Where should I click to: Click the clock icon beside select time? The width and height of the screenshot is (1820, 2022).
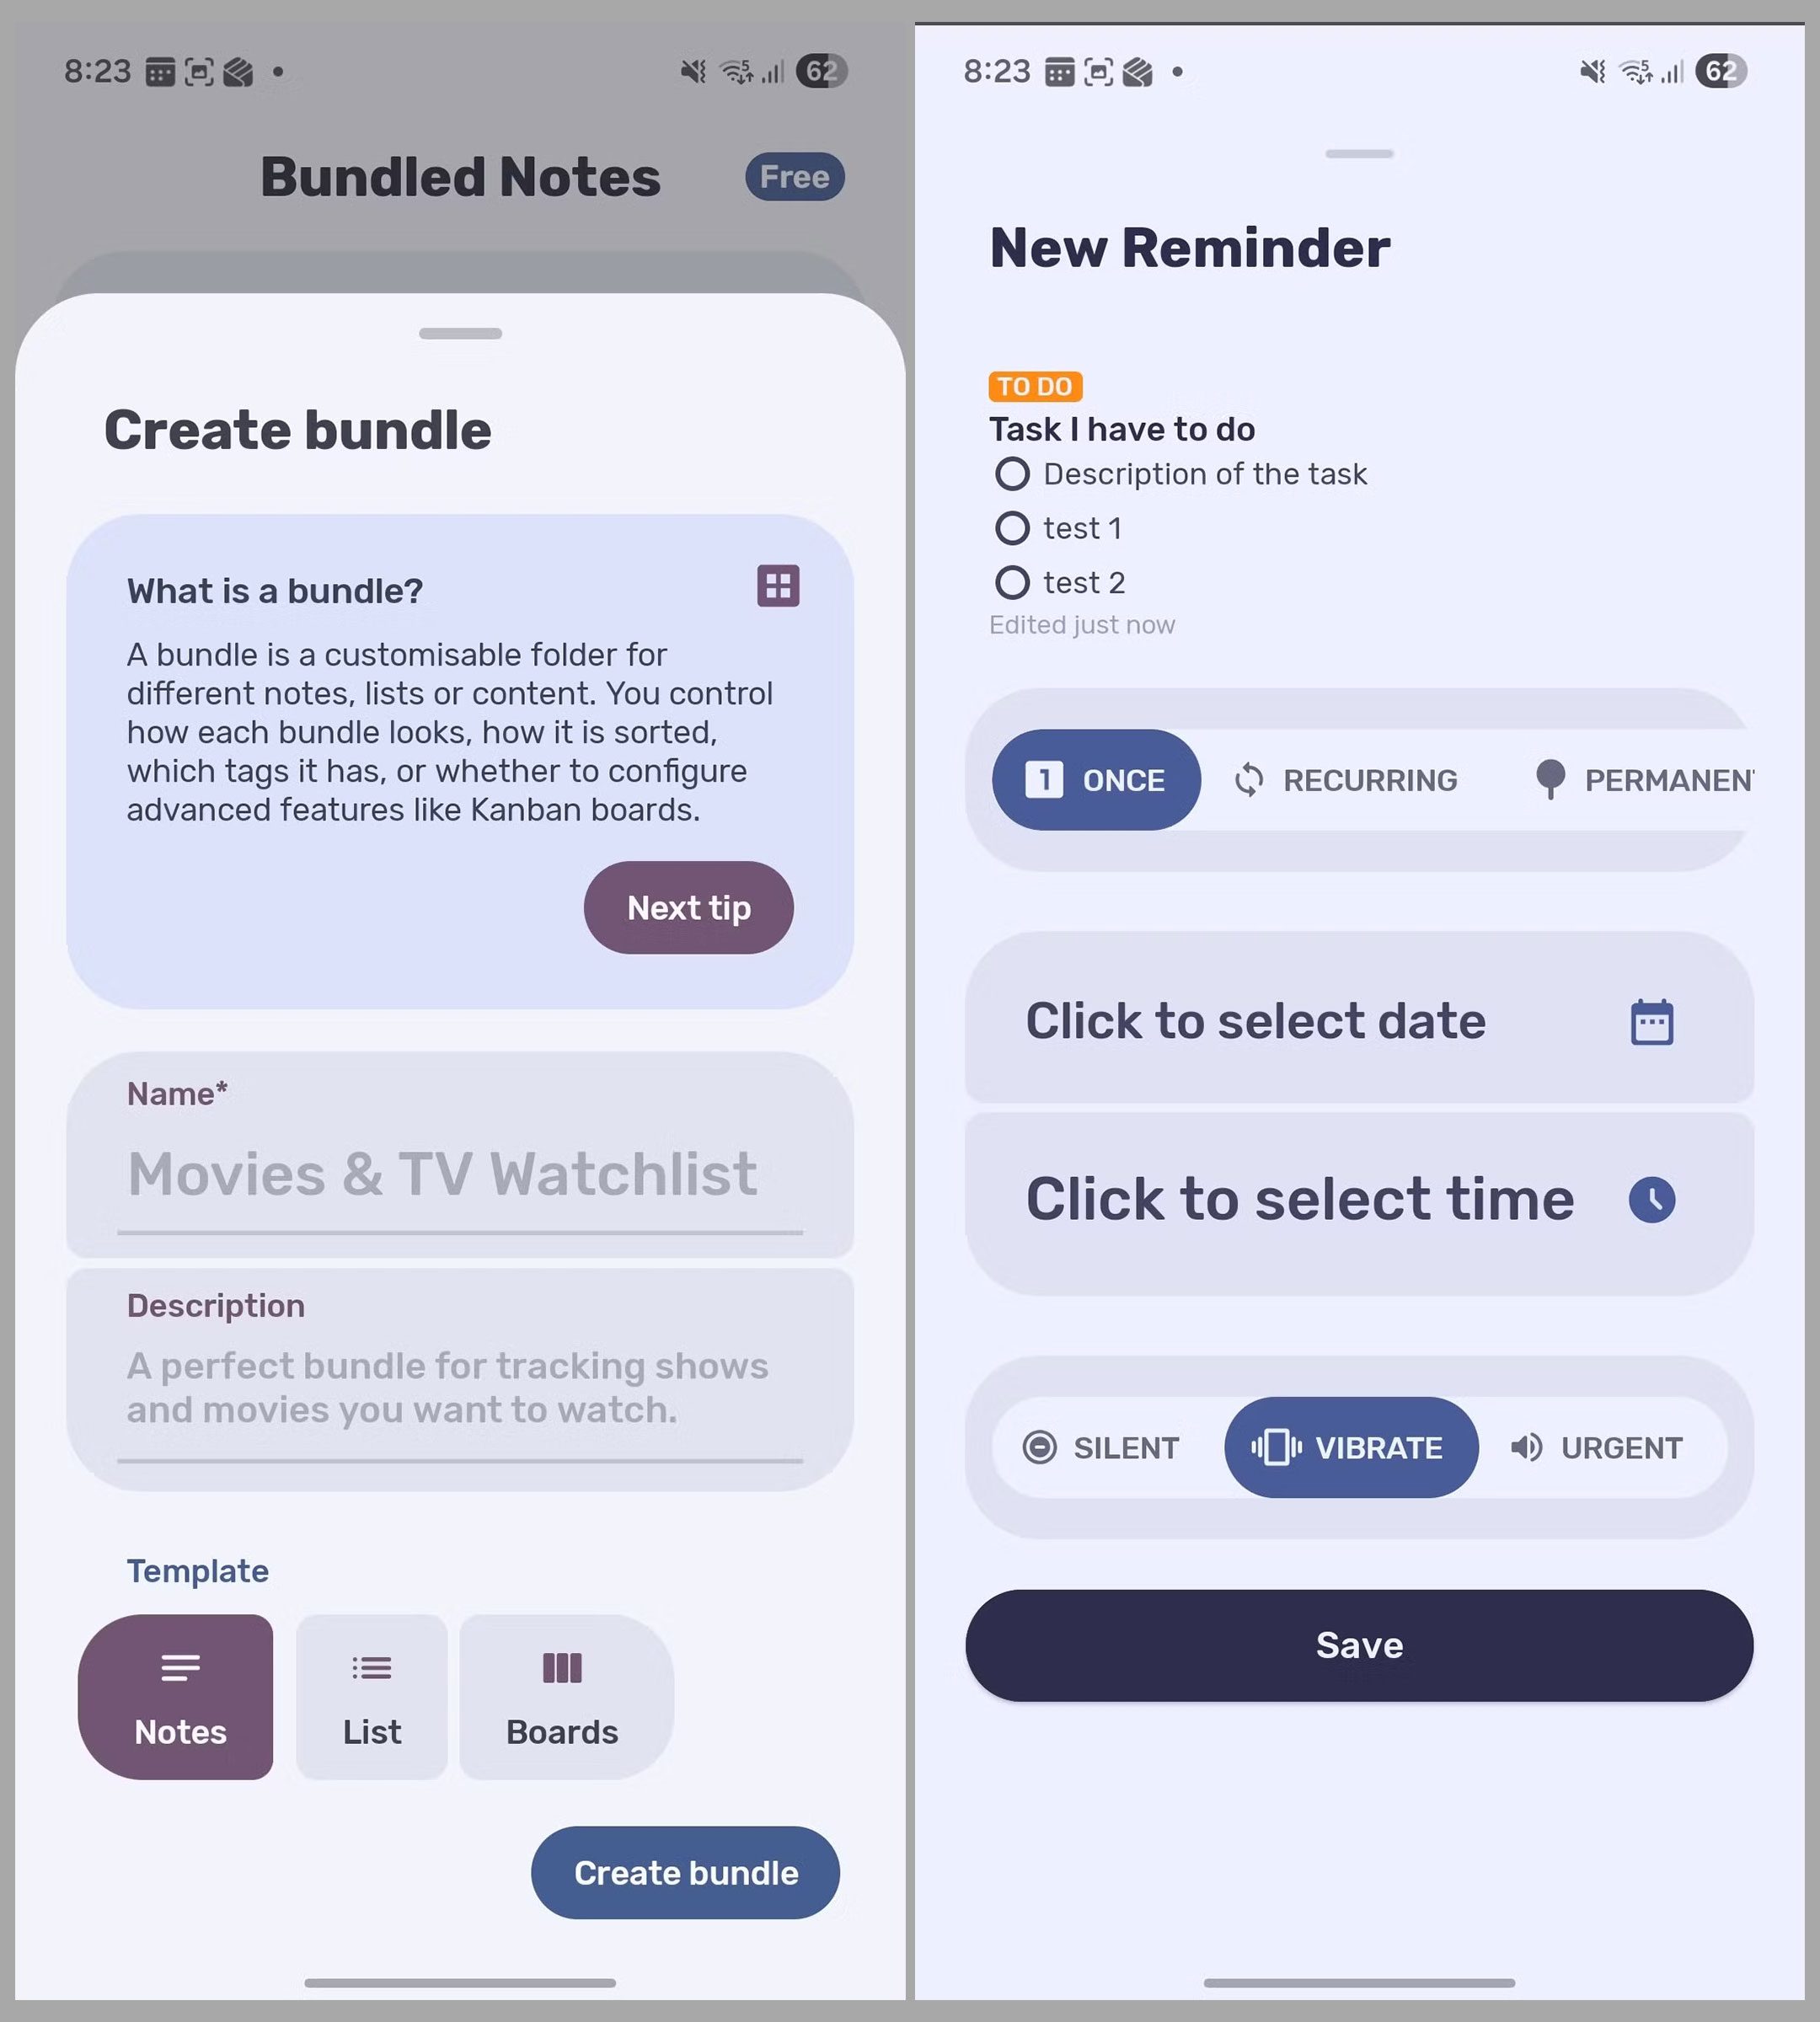(1651, 1199)
